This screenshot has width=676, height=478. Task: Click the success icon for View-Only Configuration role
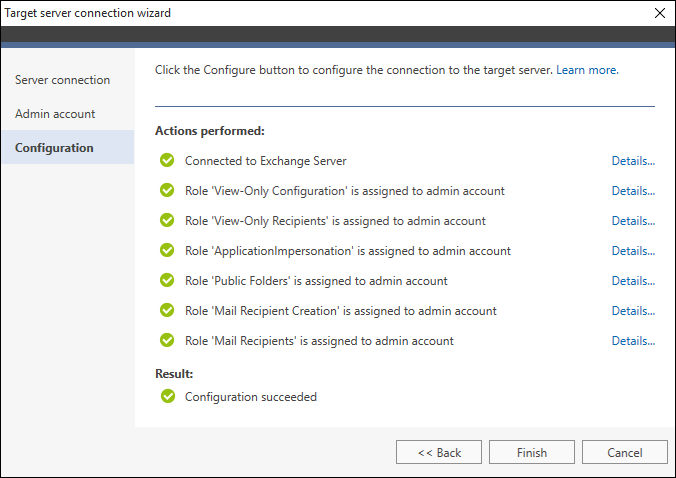167,190
